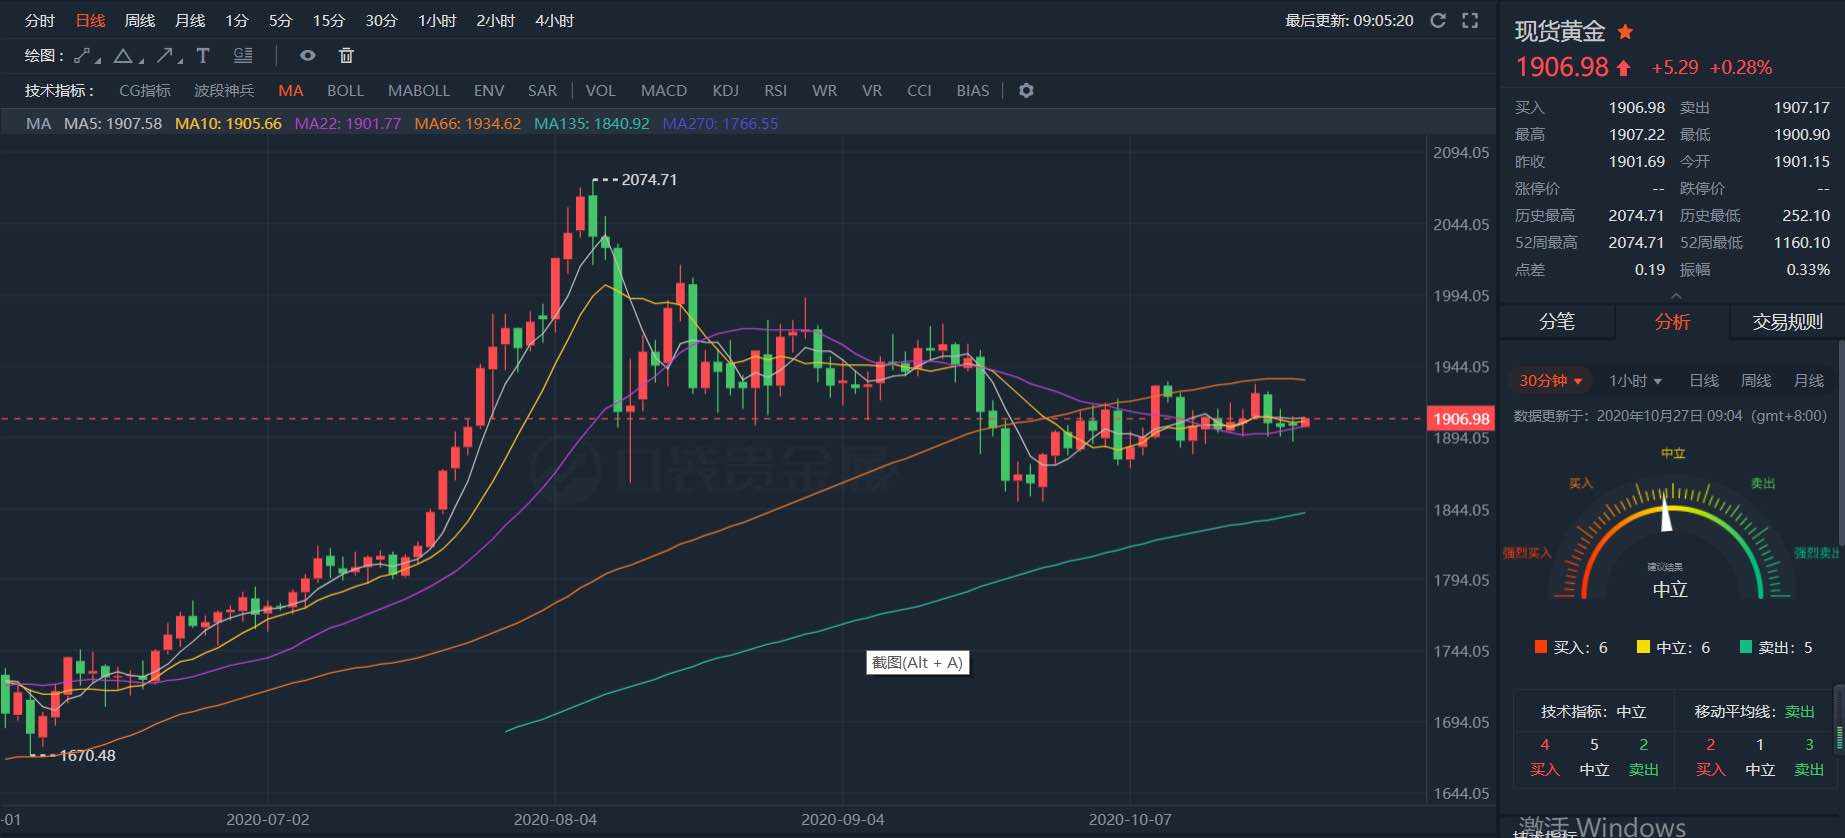Click the 波段神兵 indicator
The width and height of the screenshot is (1845, 838).
click(x=224, y=91)
